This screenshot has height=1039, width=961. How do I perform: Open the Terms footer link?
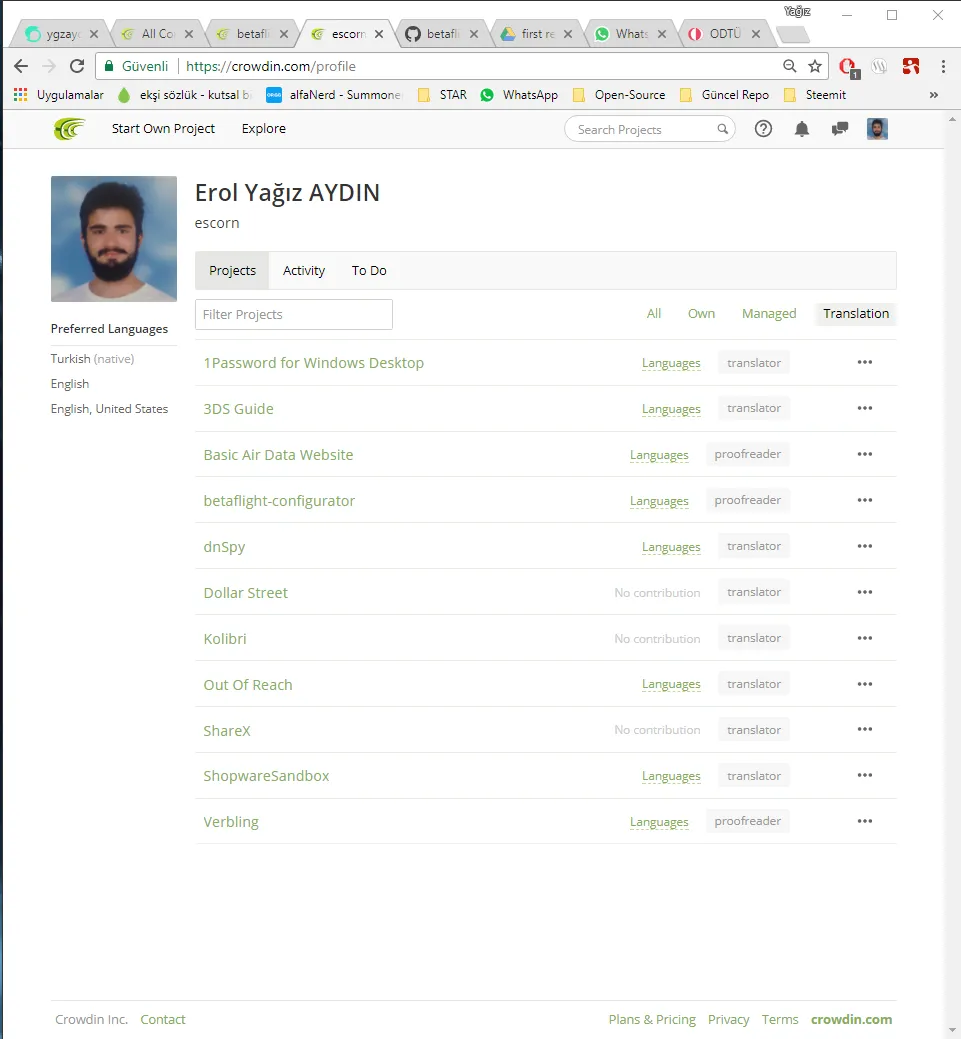click(779, 1019)
